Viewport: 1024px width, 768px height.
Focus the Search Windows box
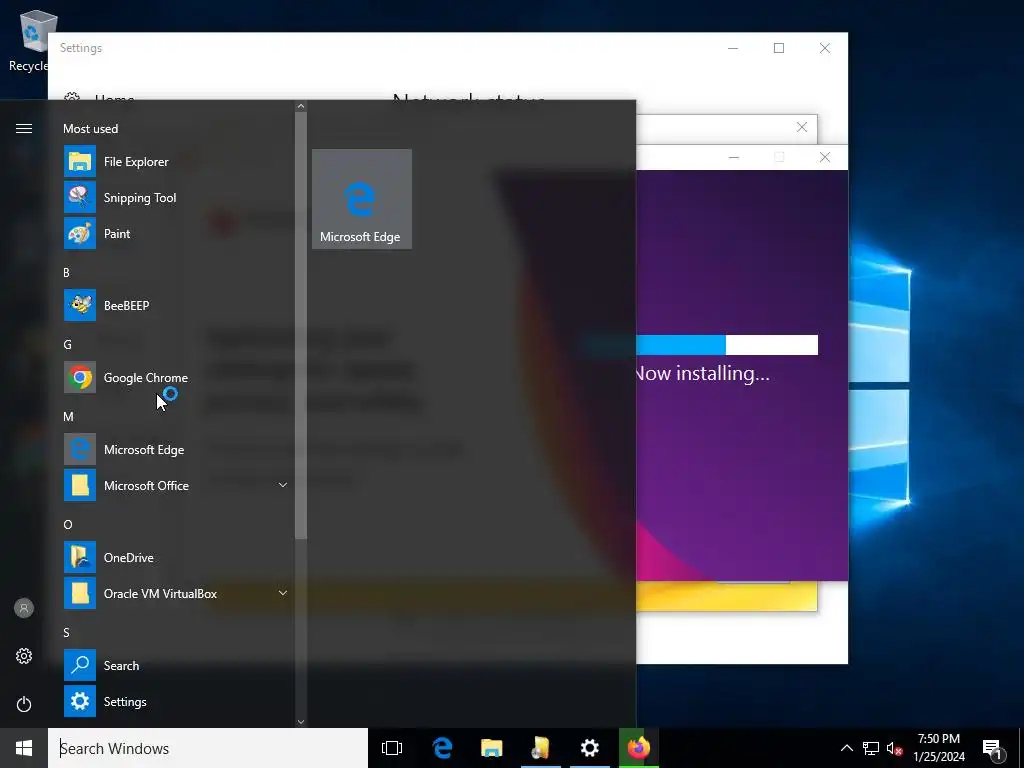208,748
